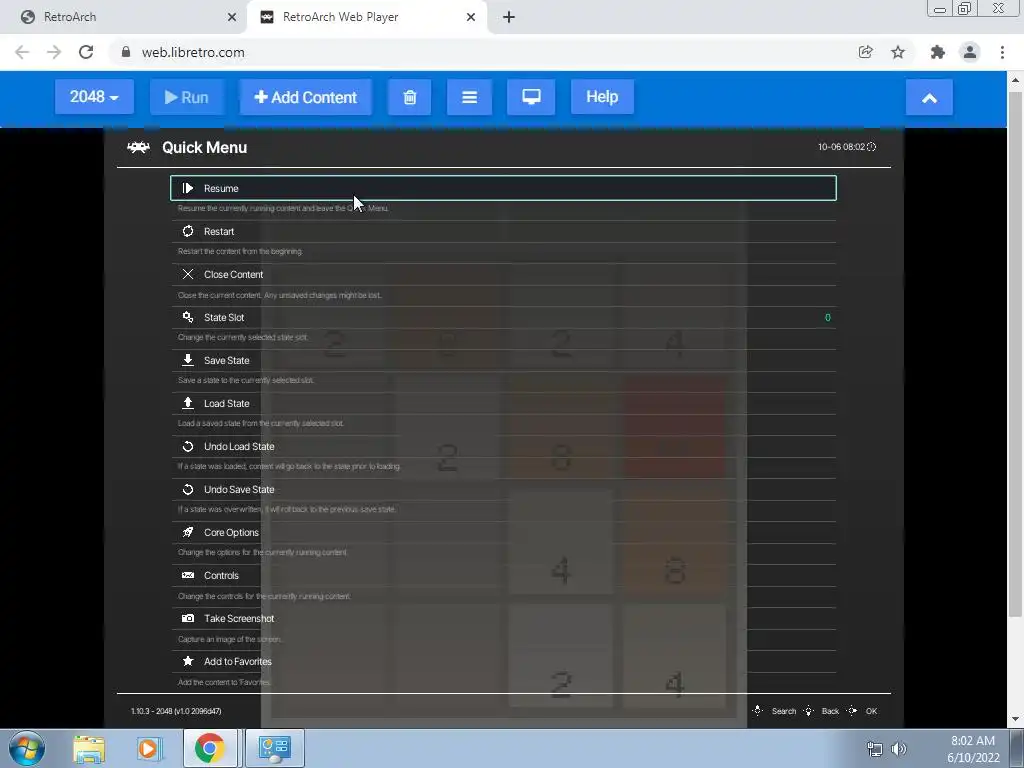Click the Resume play icon
The width and height of the screenshot is (1024, 768).
coord(187,188)
